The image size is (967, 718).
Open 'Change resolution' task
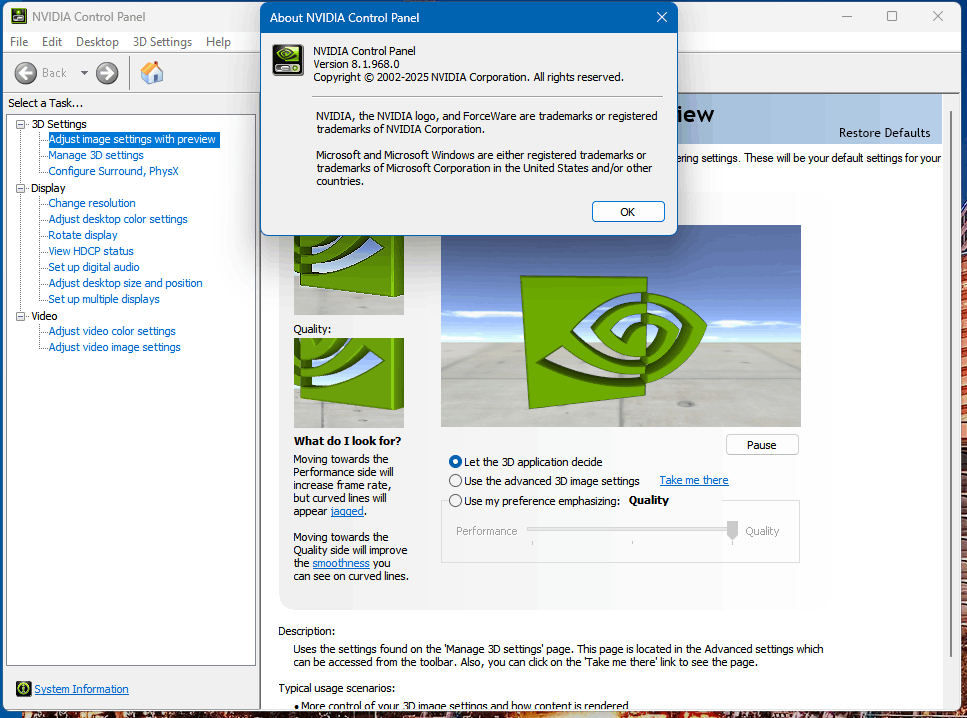coord(92,204)
